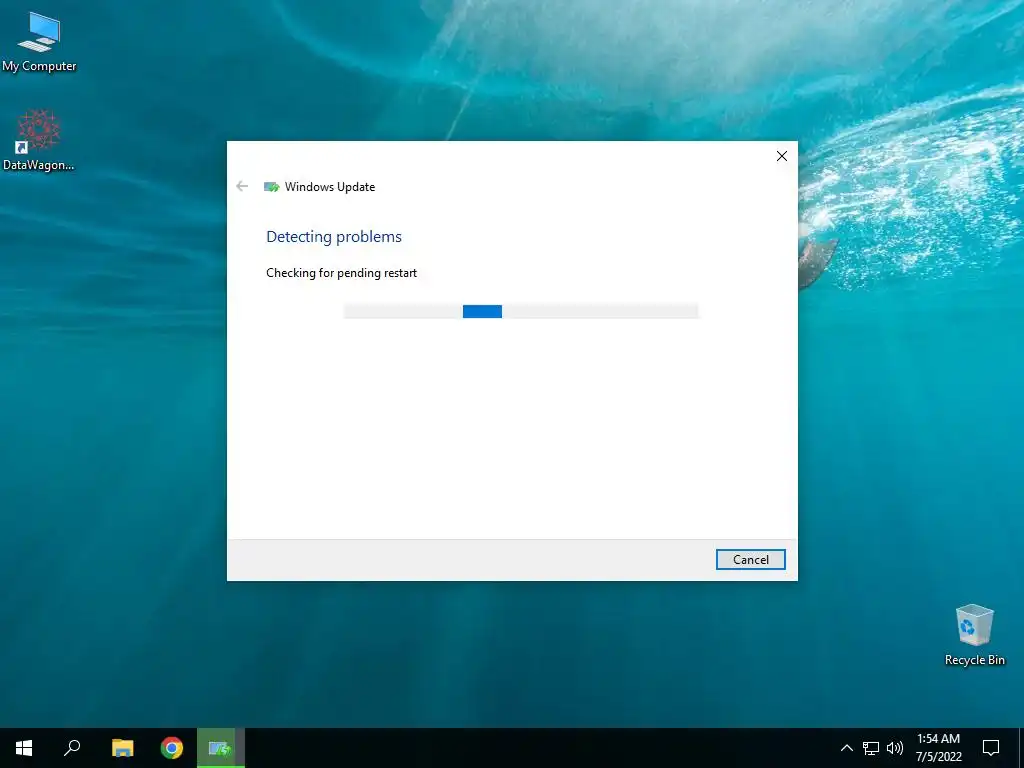Click the Detecting problems progress bar
This screenshot has height=768, width=1024.
(521, 312)
